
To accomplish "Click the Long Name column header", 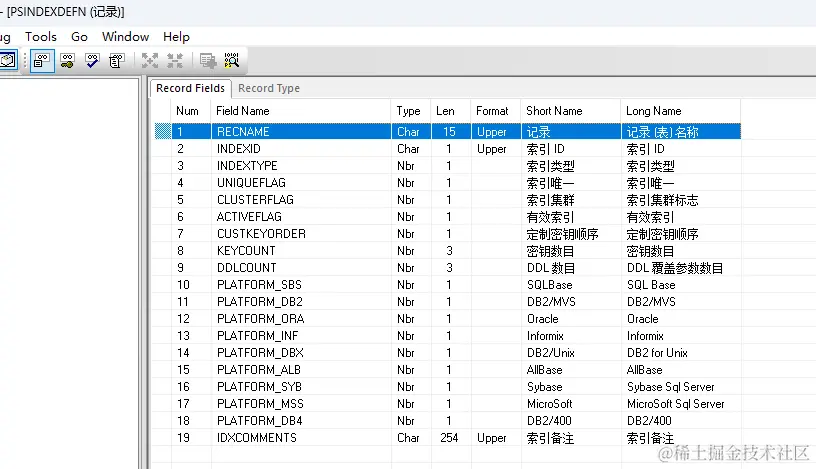I will tap(653, 111).
